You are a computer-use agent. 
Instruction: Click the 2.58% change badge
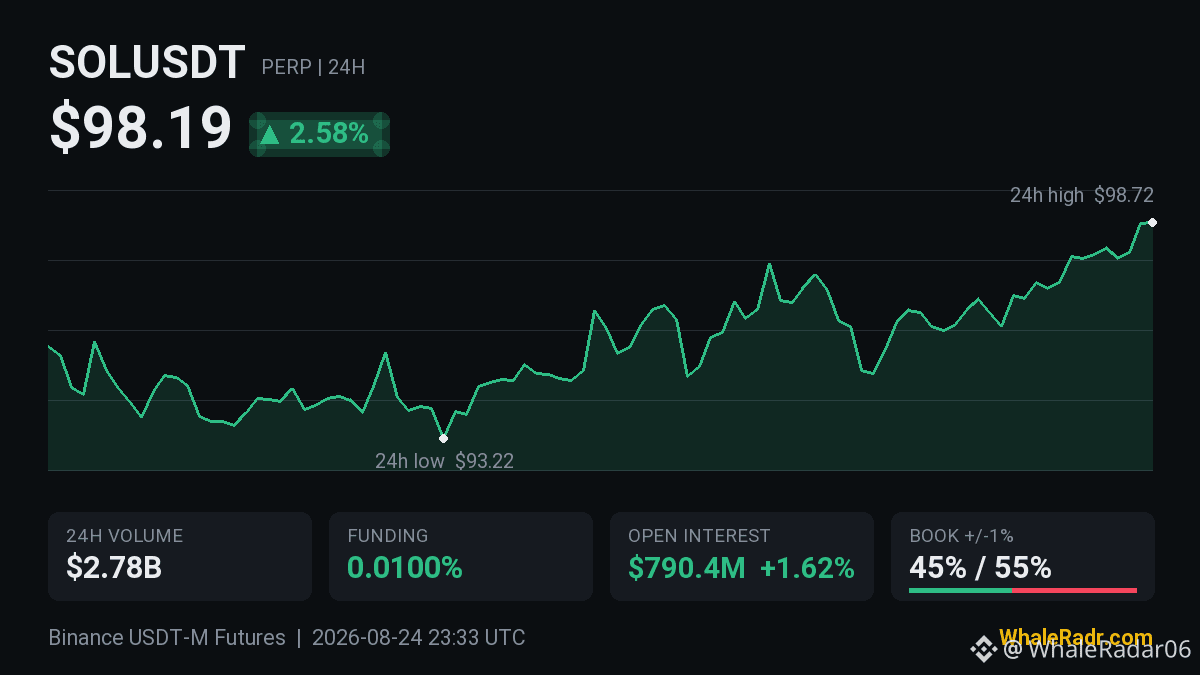pyautogui.click(x=319, y=134)
